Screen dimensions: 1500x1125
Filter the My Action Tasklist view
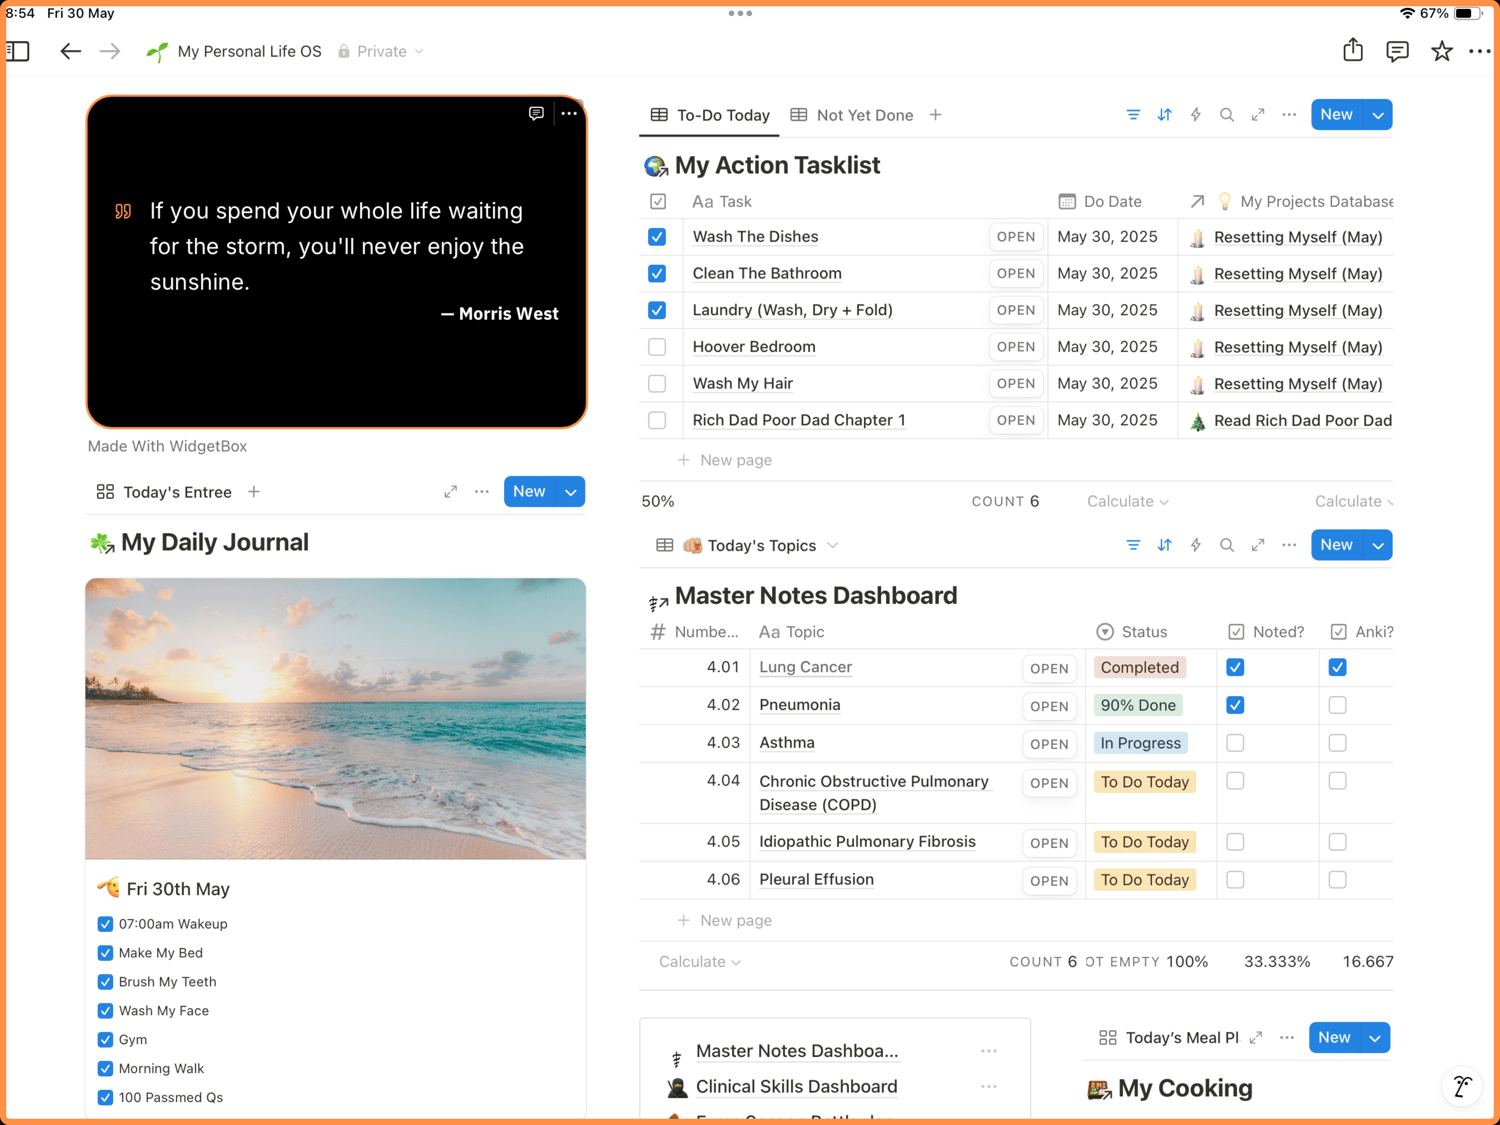1133,115
